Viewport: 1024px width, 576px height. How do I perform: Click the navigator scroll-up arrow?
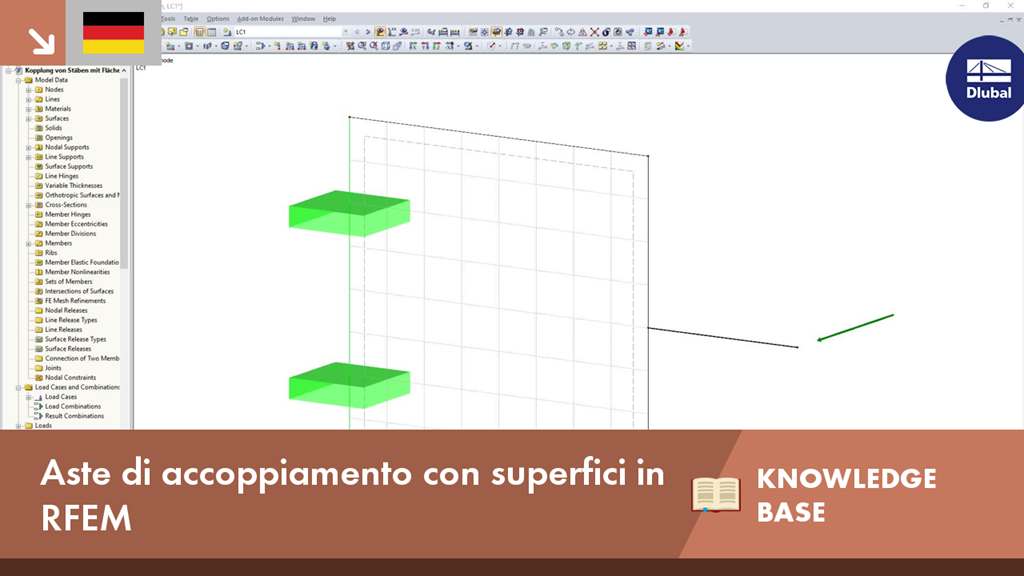tap(124, 71)
